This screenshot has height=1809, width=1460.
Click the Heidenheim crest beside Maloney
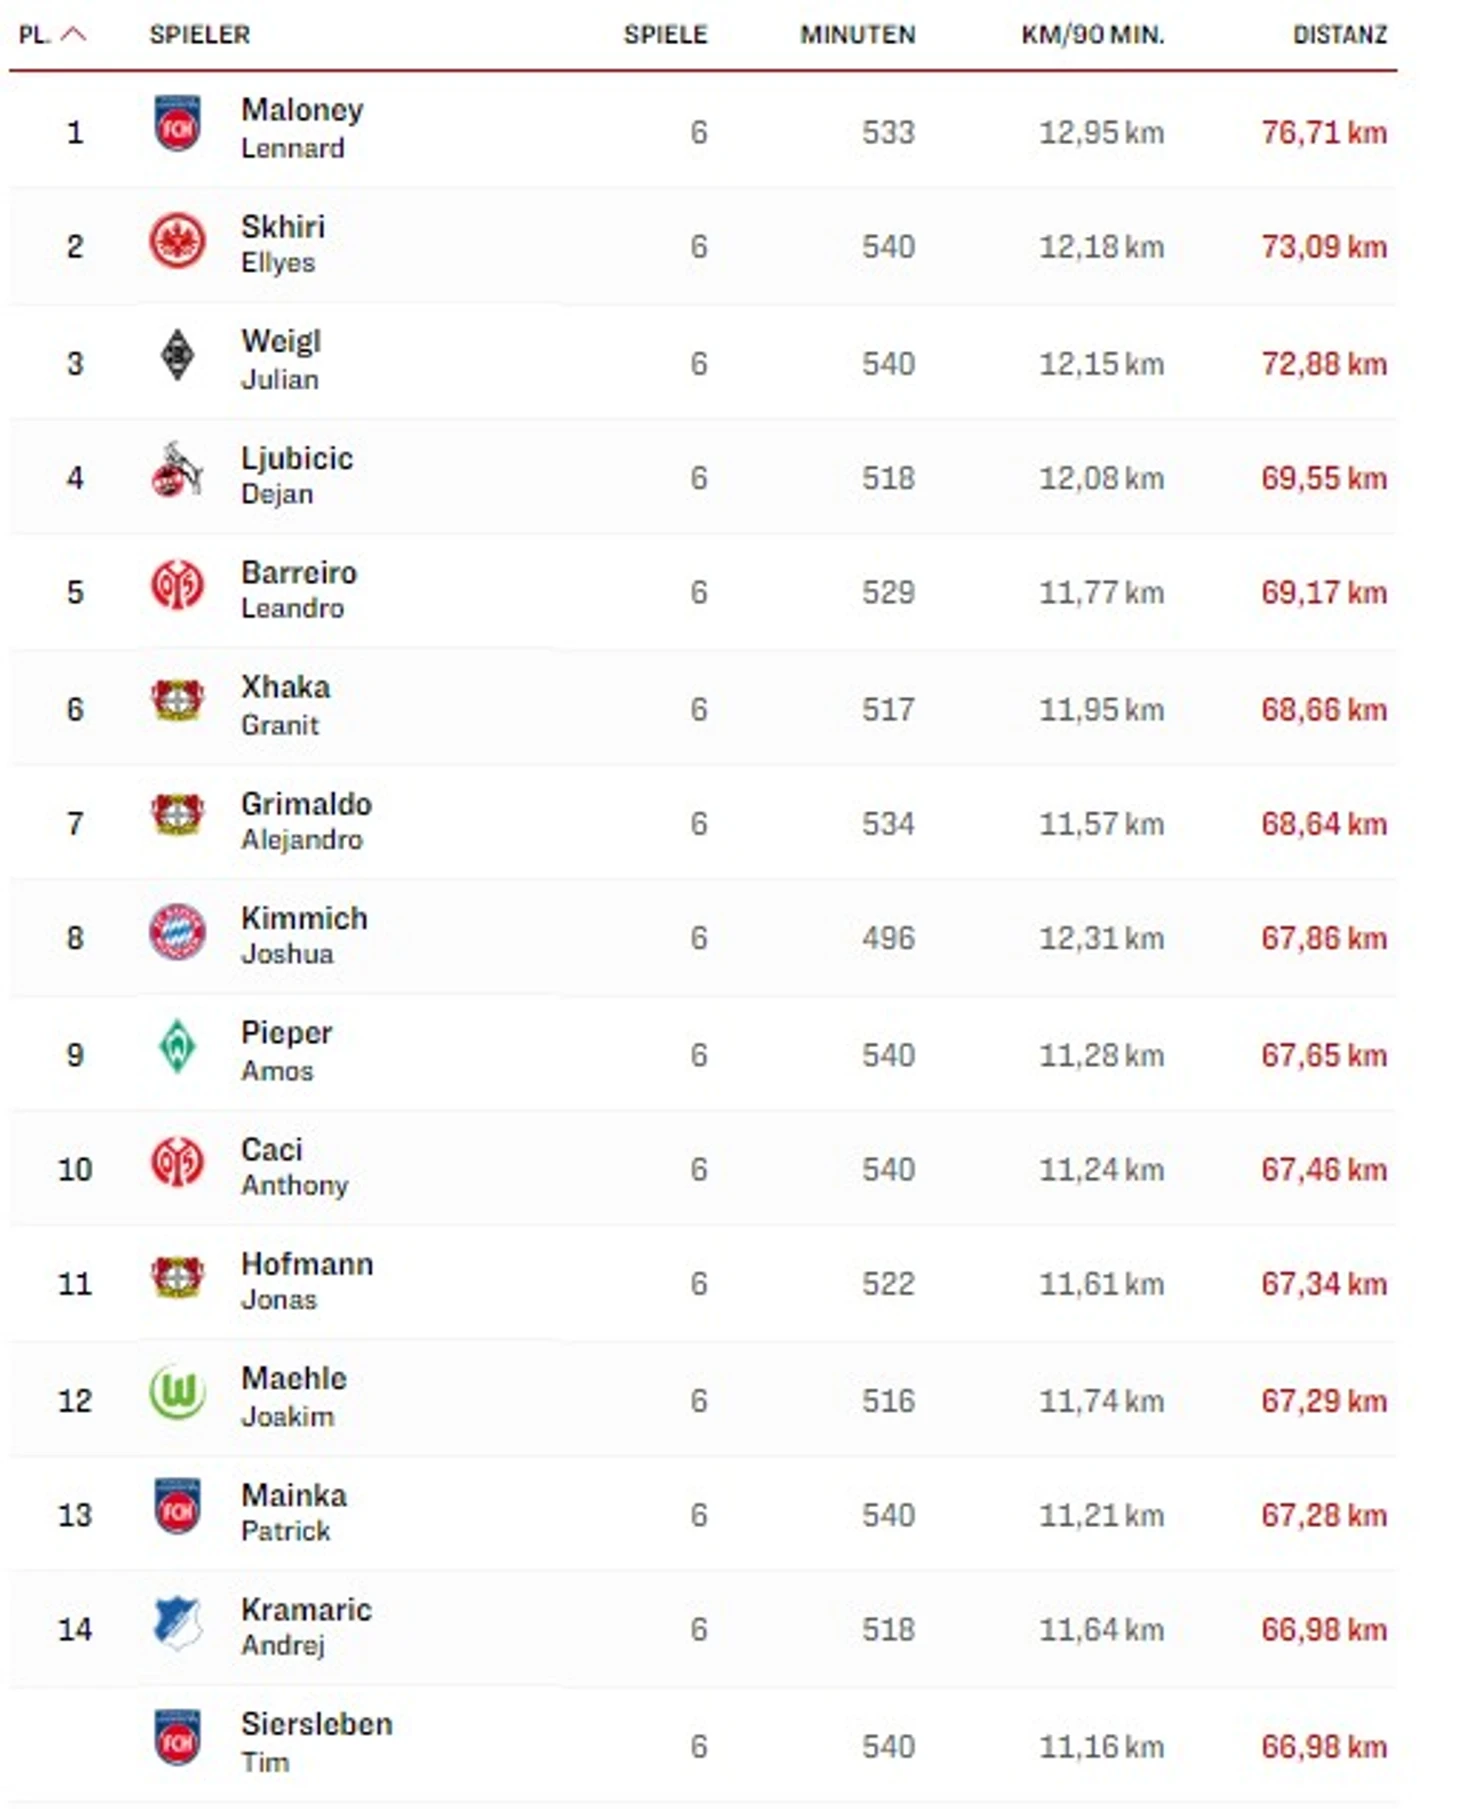pos(177,125)
